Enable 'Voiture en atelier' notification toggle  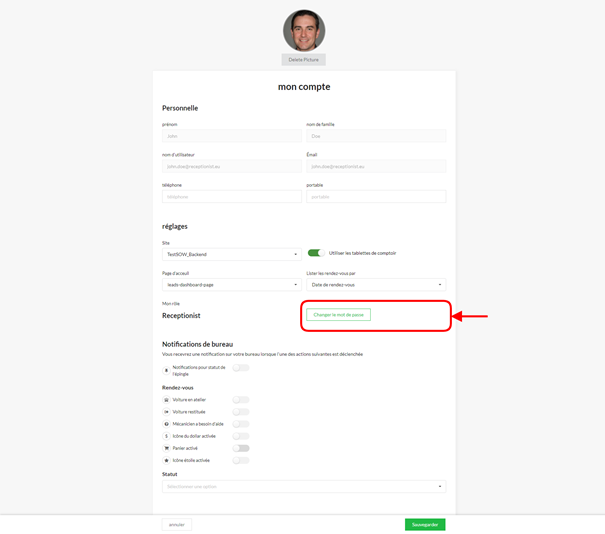click(241, 400)
